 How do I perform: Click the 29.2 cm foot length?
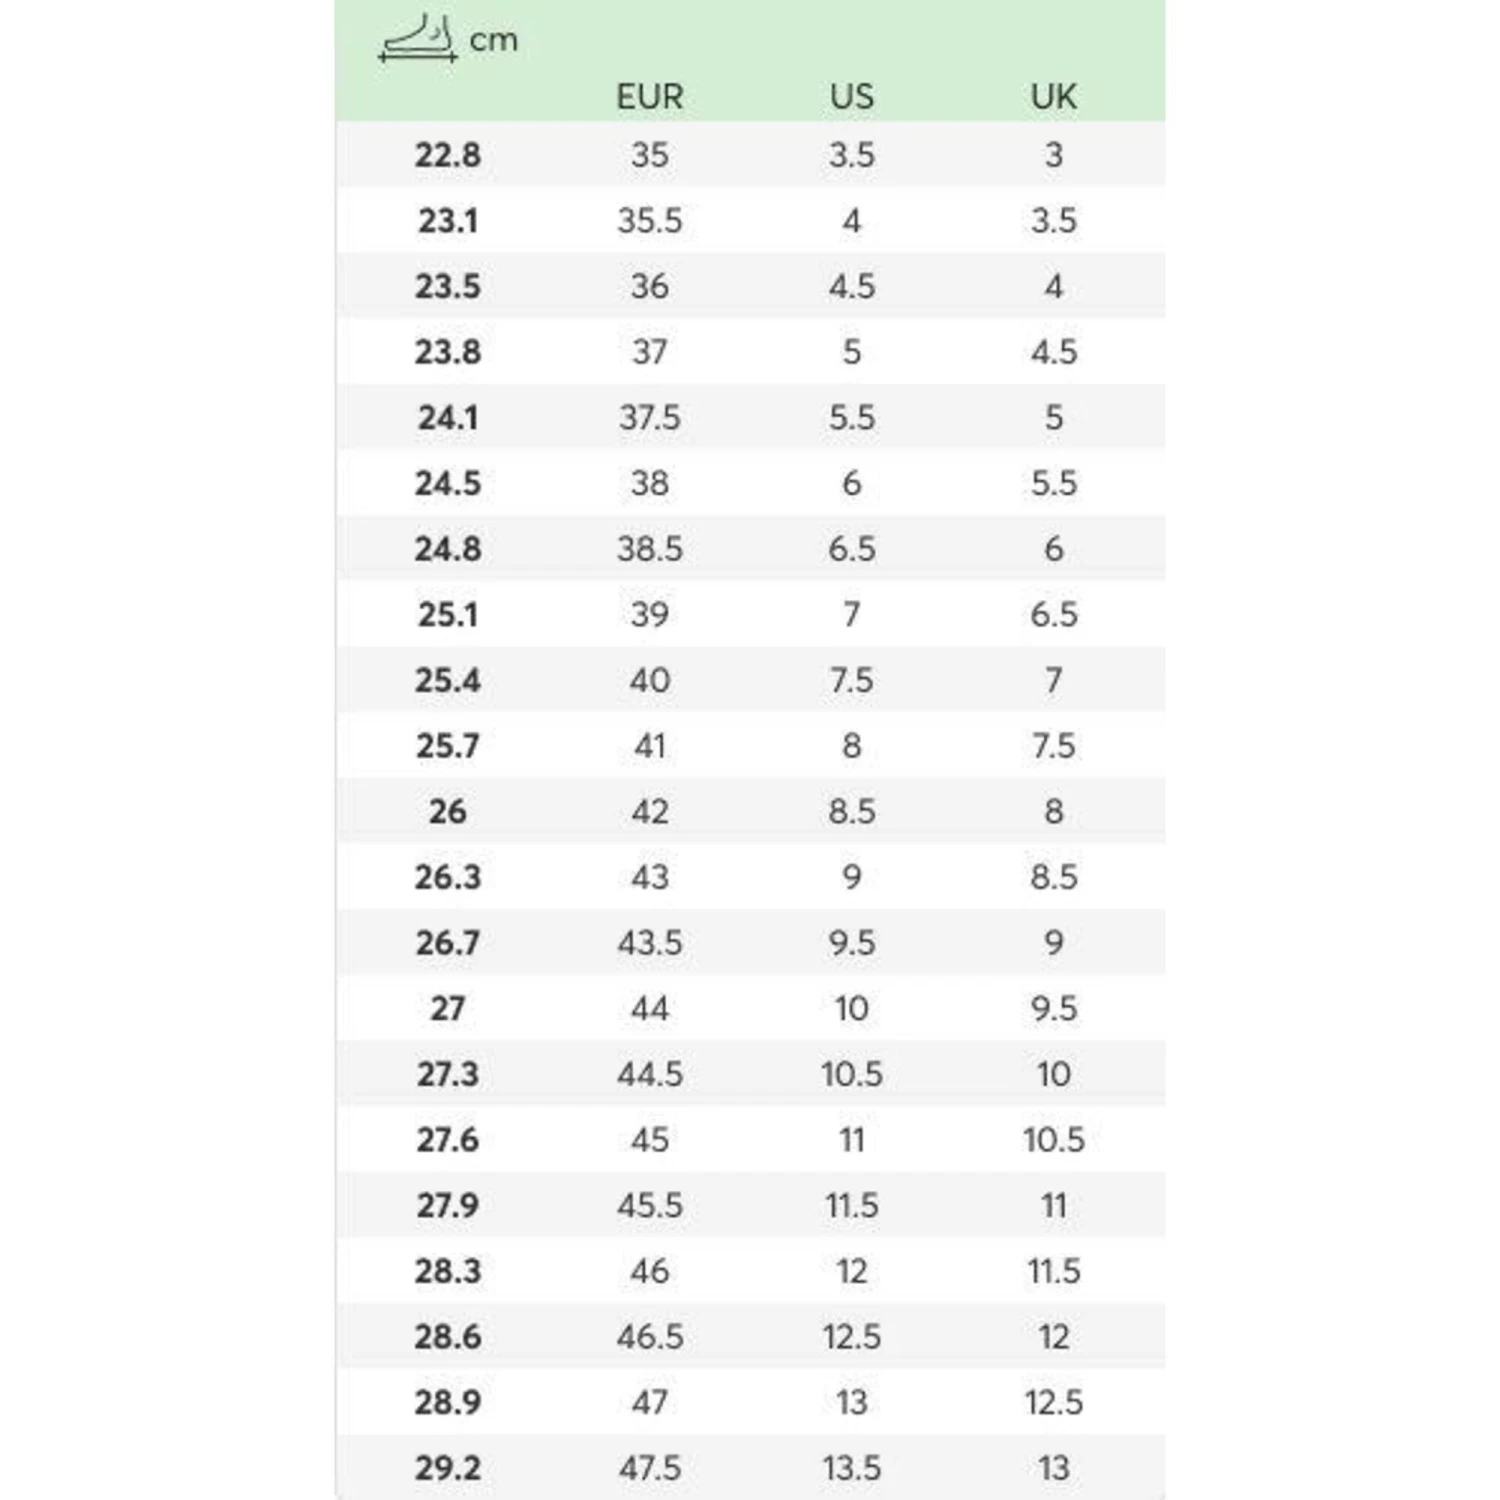448,1469
